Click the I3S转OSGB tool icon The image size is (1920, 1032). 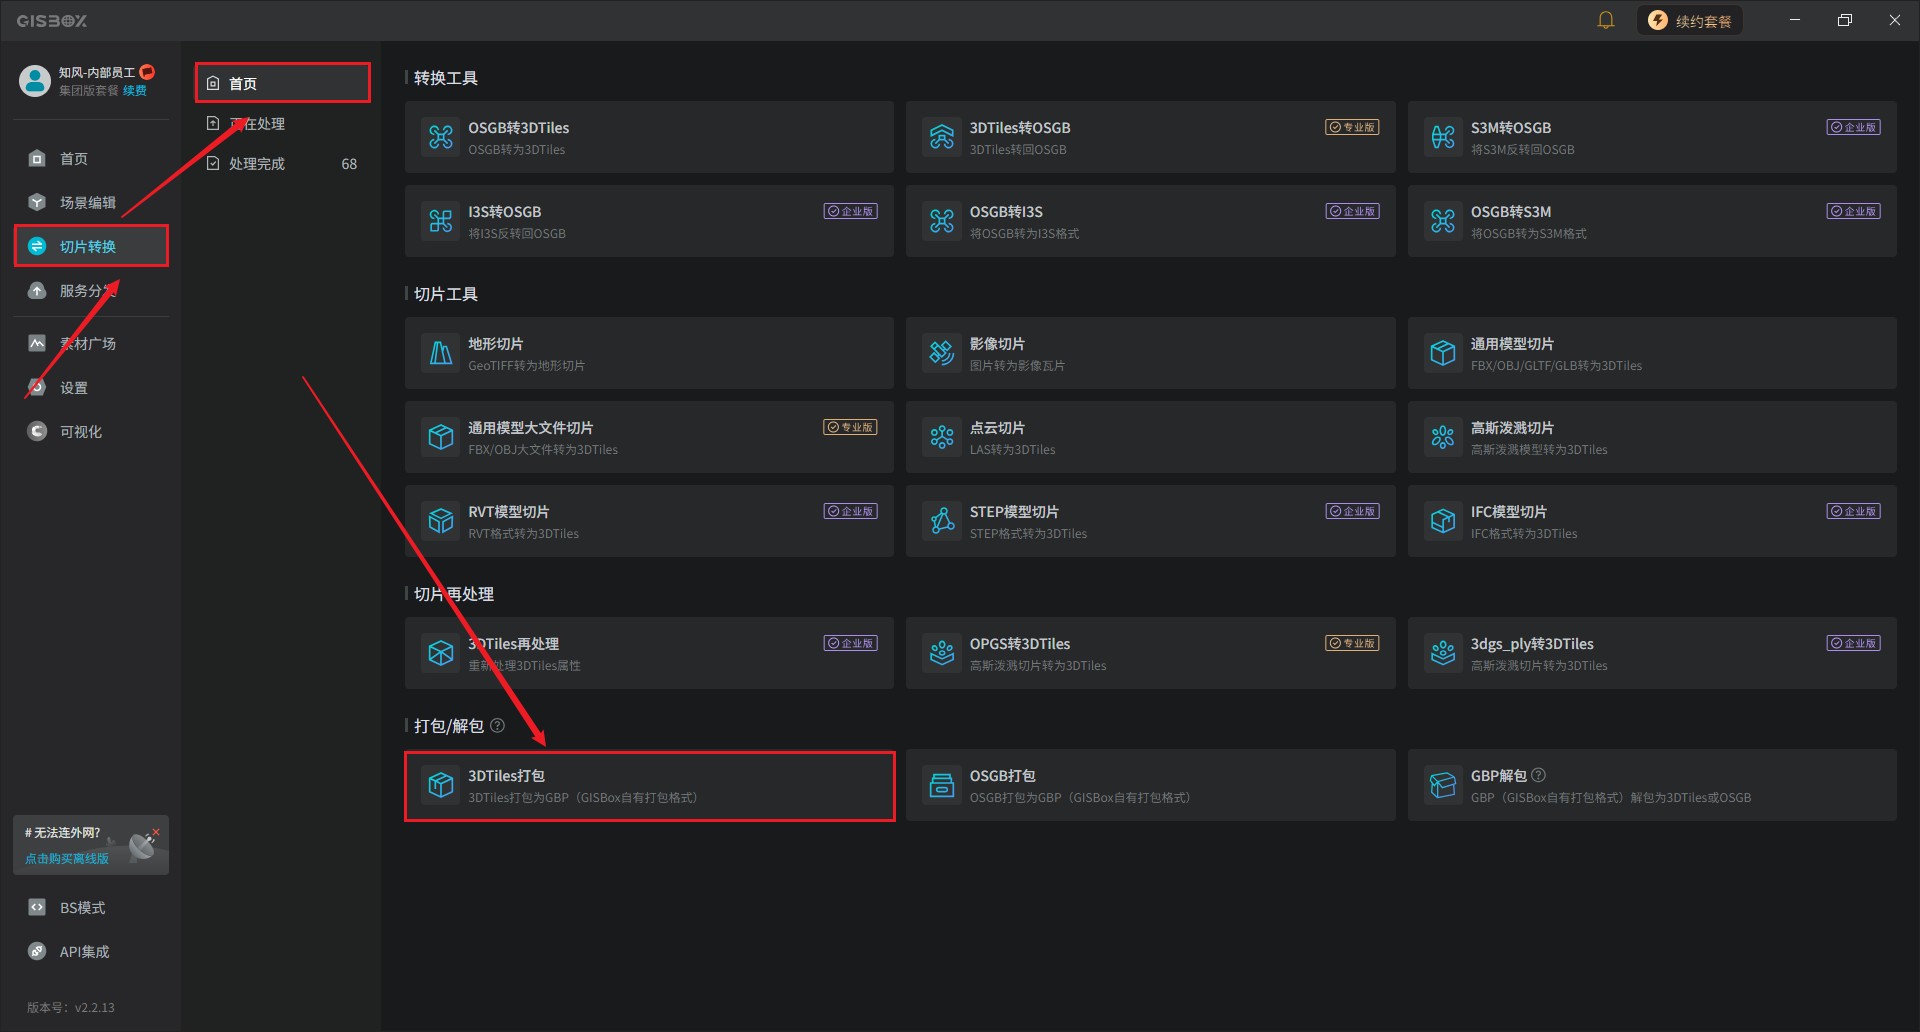click(441, 221)
